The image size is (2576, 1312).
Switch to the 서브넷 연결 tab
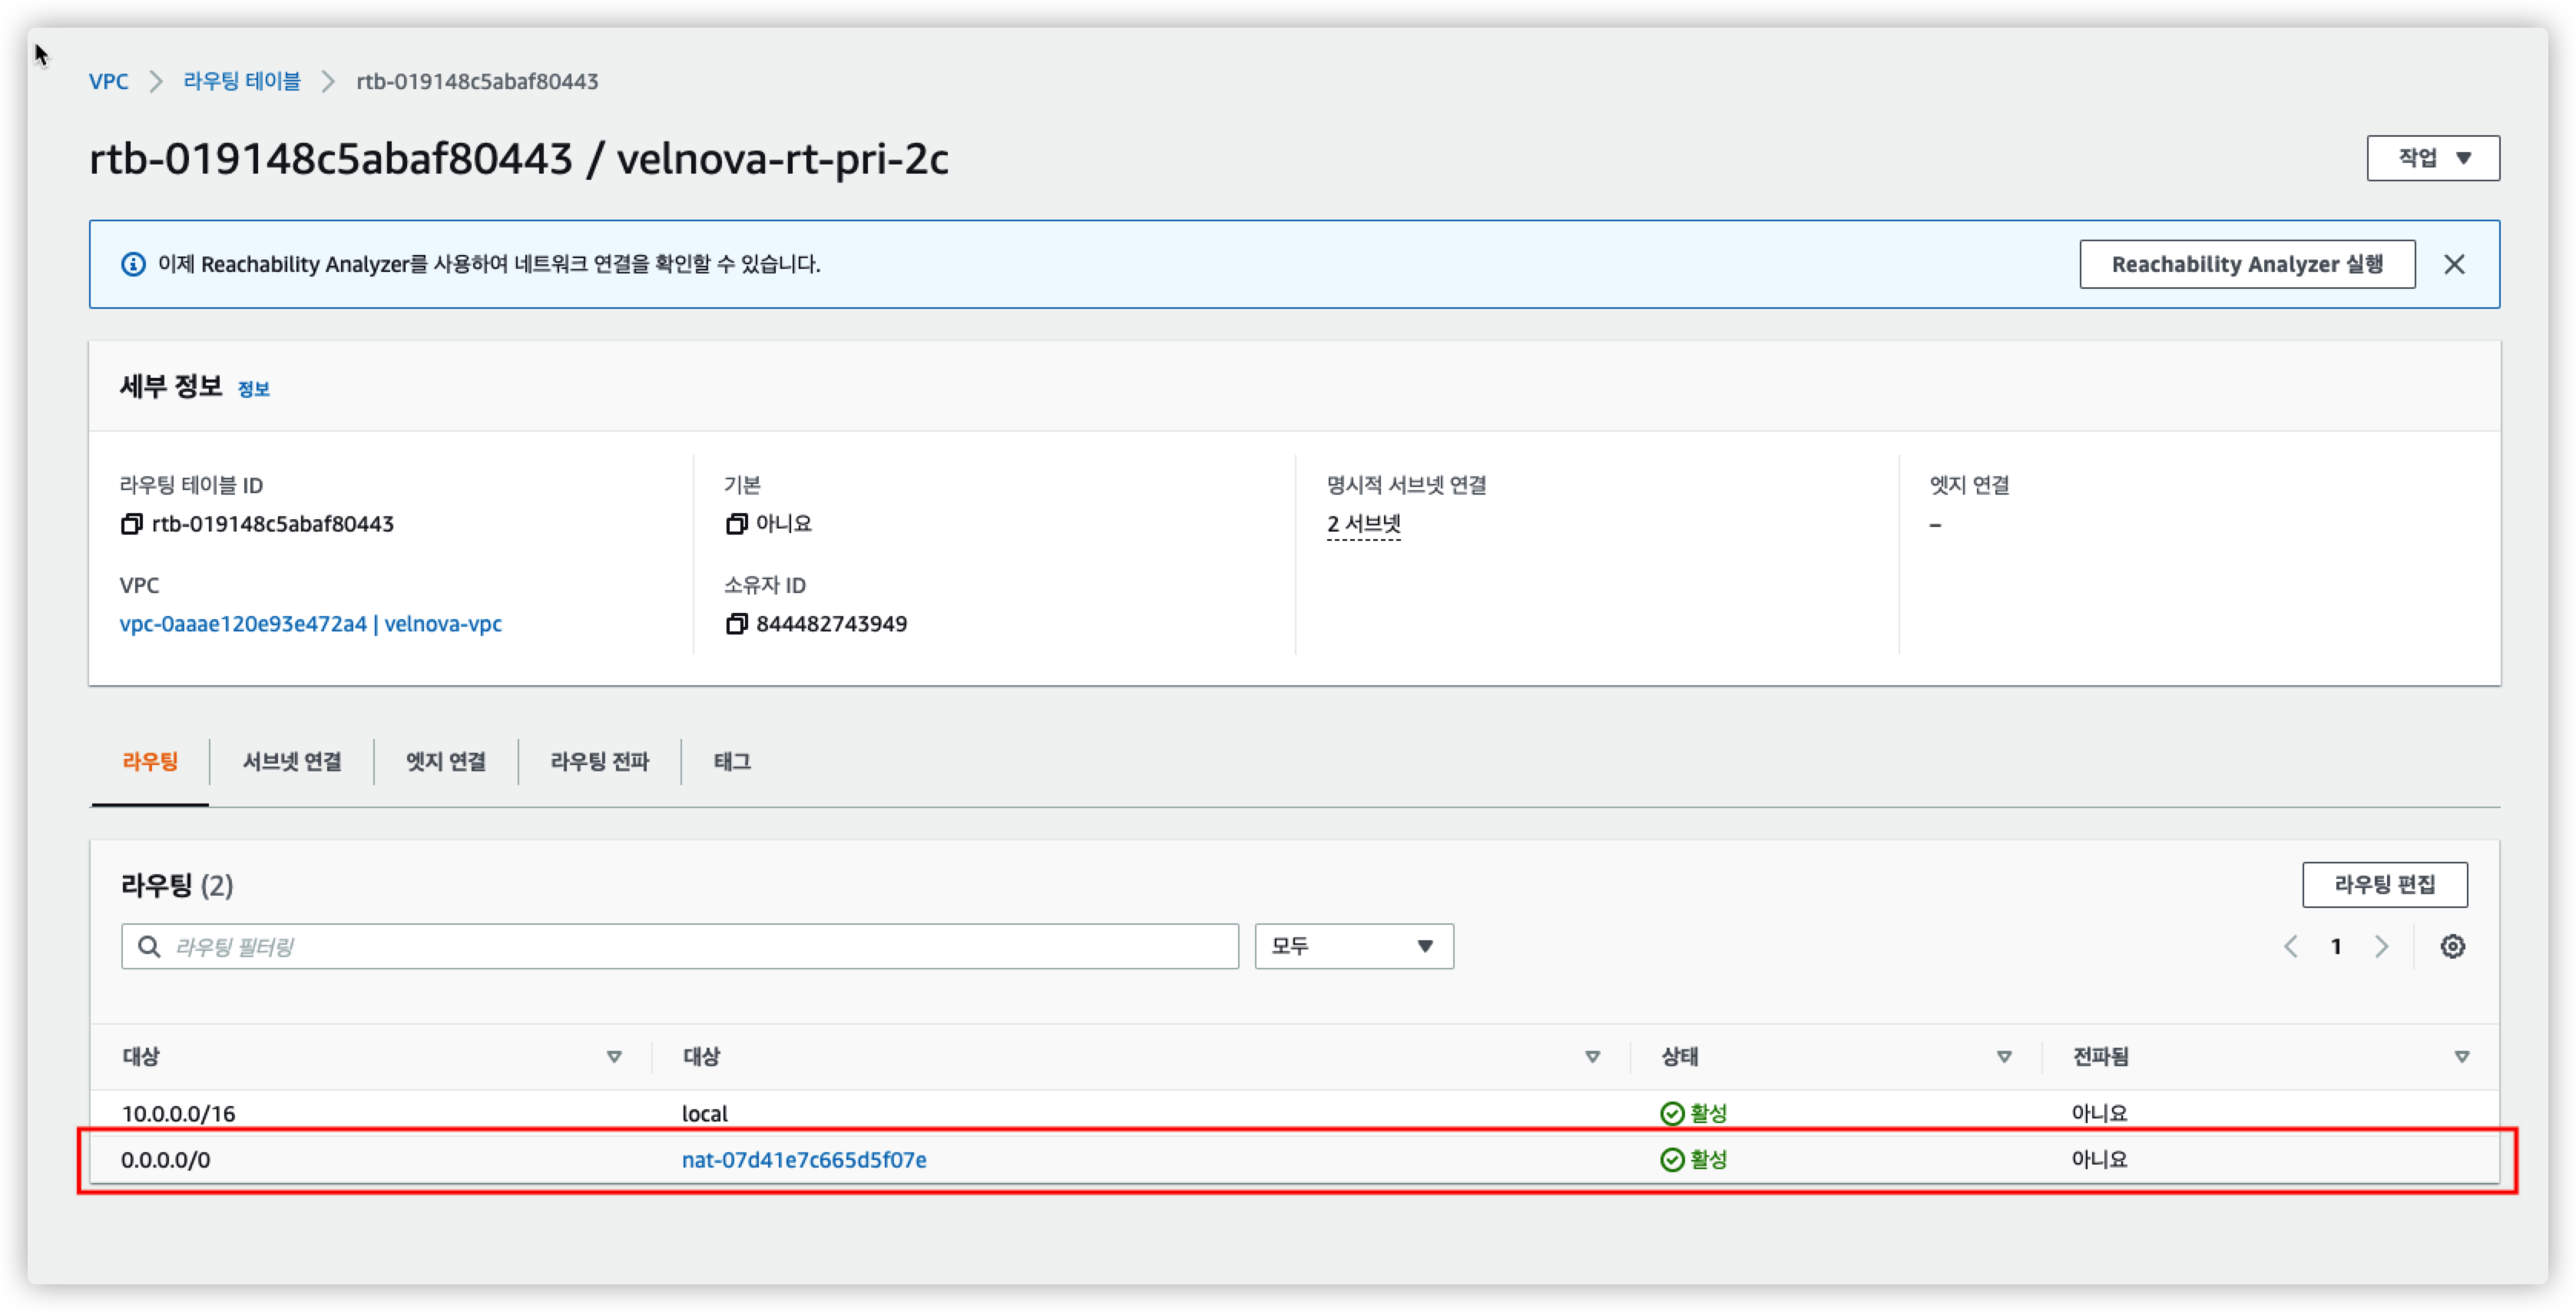point(292,762)
